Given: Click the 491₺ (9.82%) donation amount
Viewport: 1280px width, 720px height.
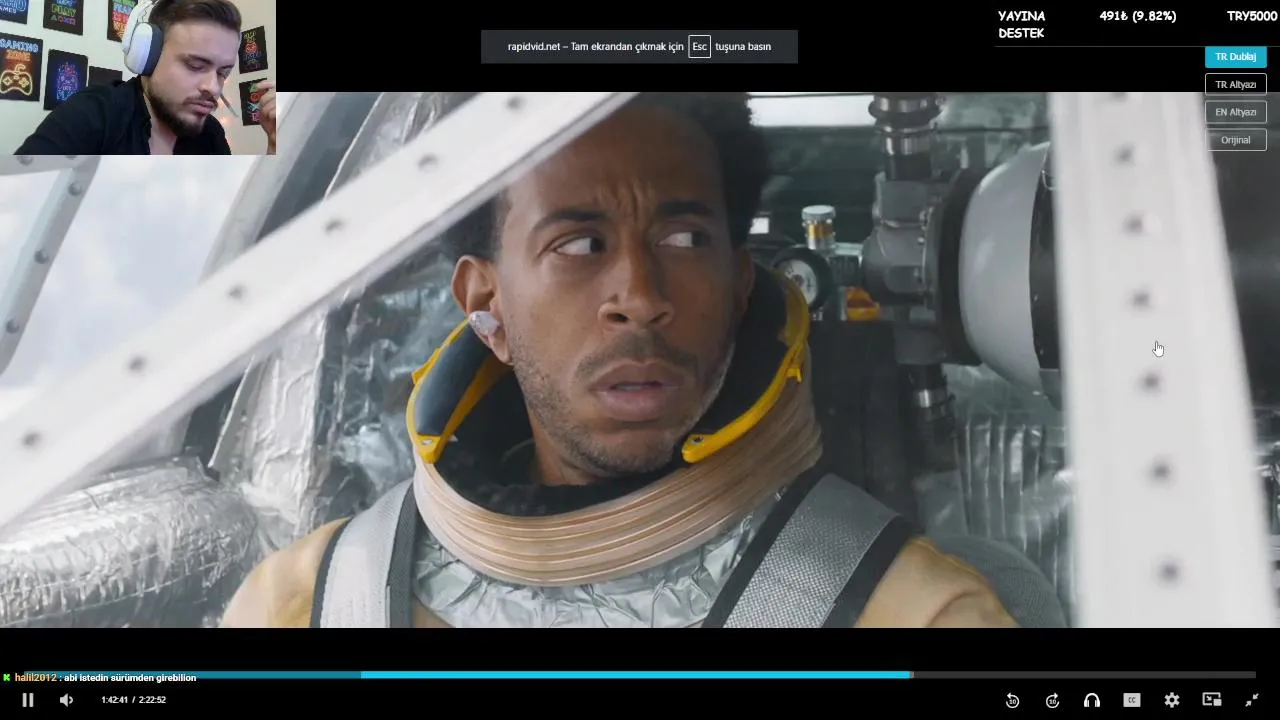Looking at the screenshot, I should pyautogui.click(x=1138, y=16).
